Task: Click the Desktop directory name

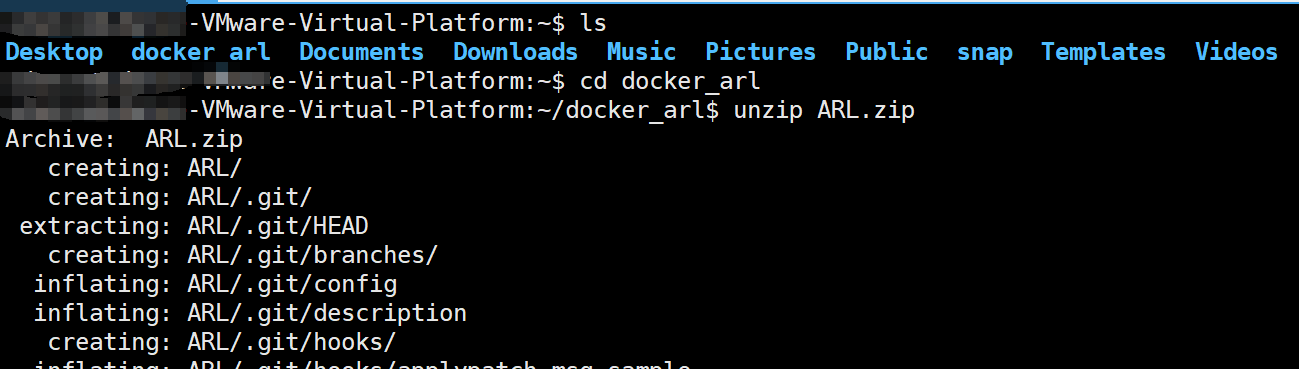Action: [x=54, y=52]
